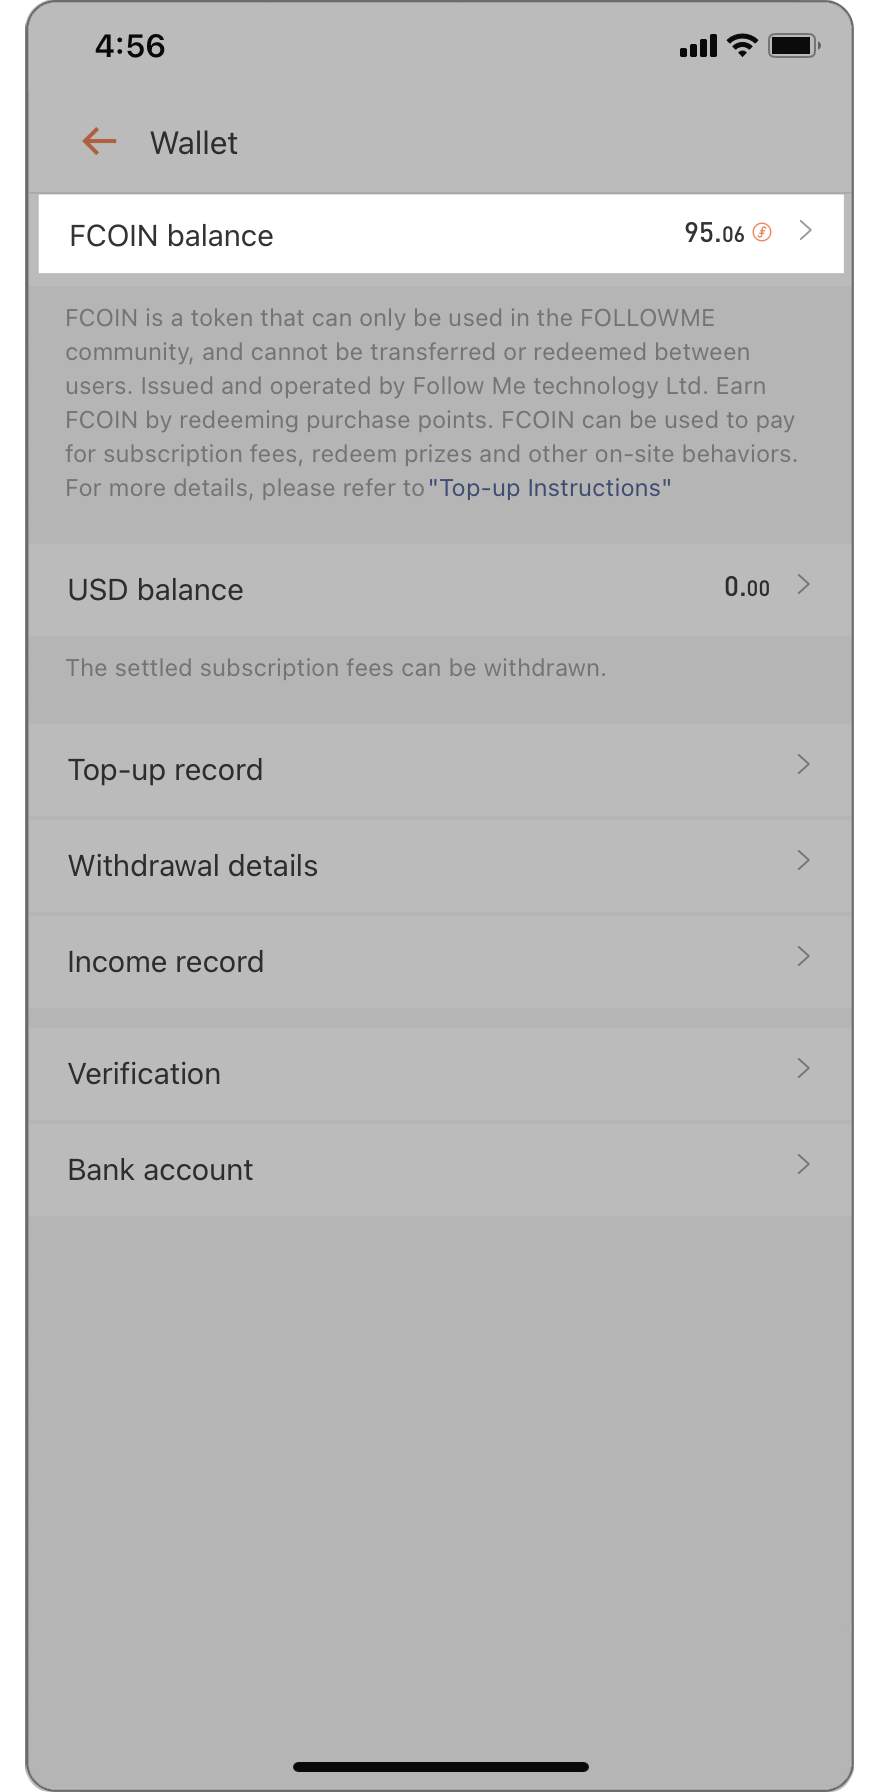Tap the Bank account row chevron
This screenshot has height=1792, width=879.
pyautogui.click(x=803, y=1165)
